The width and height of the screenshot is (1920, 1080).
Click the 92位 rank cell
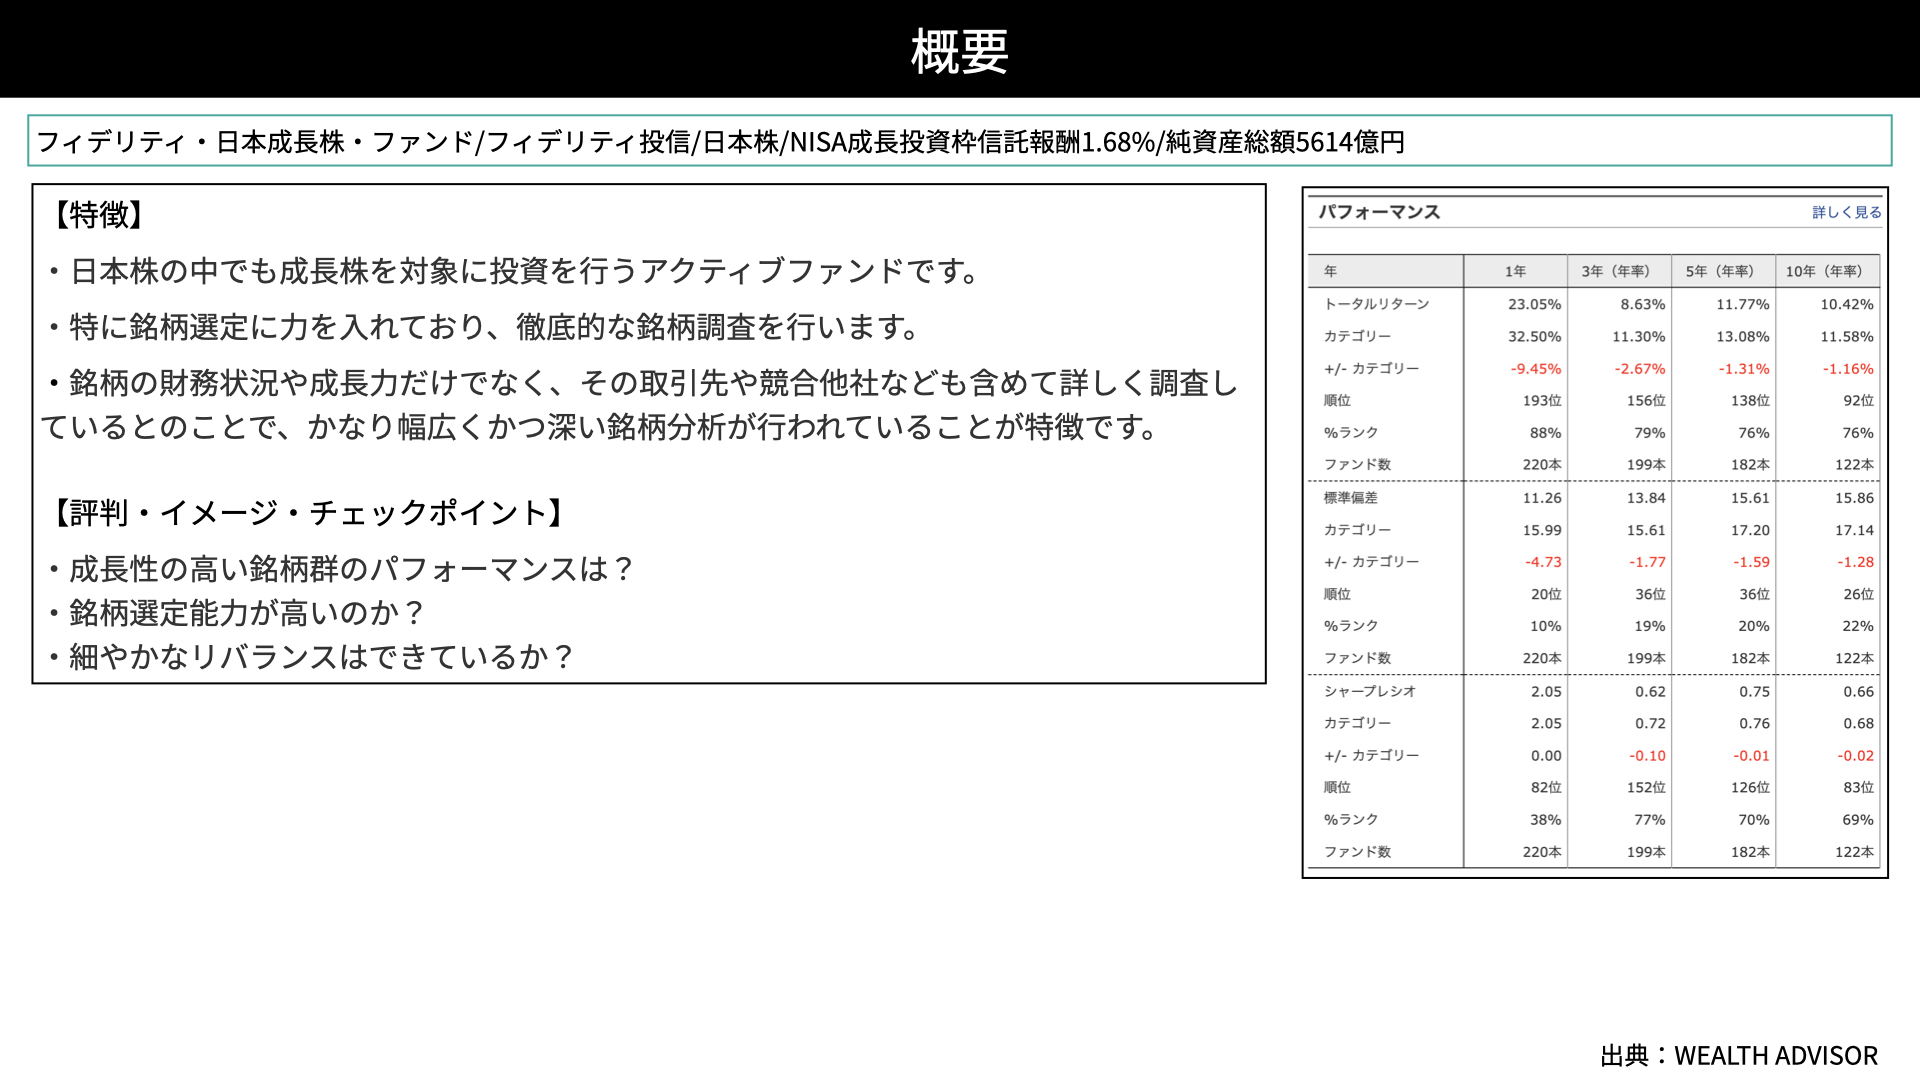click(x=1859, y=401)
